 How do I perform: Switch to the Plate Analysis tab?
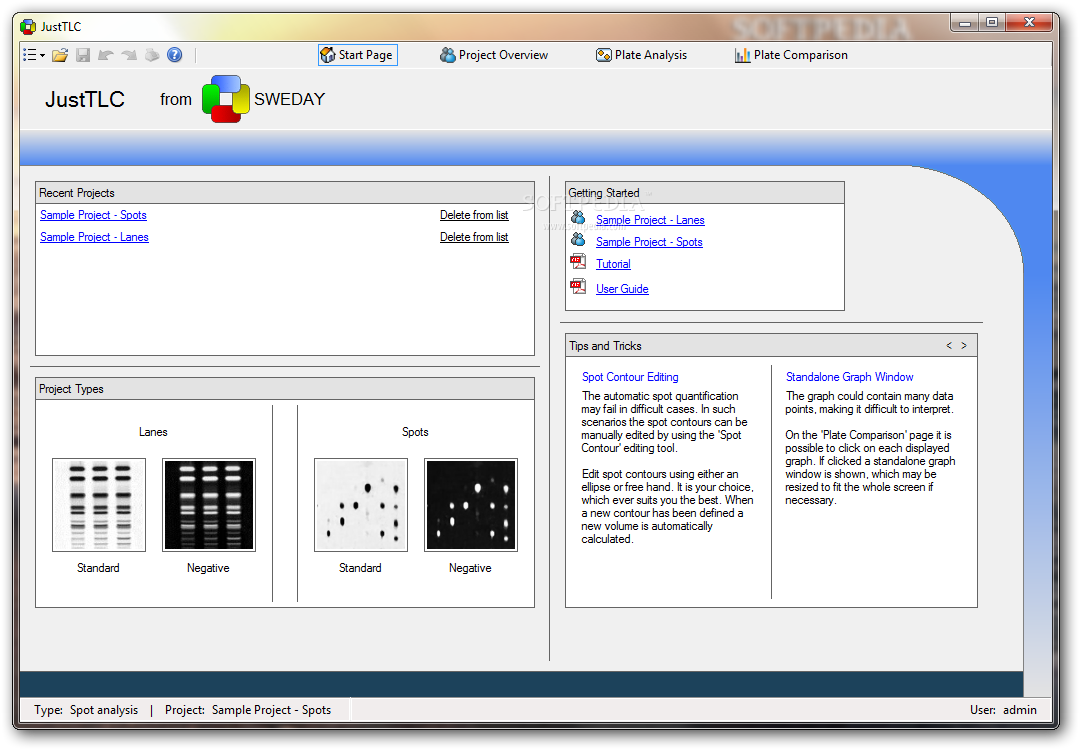click(x=641, y=55)
